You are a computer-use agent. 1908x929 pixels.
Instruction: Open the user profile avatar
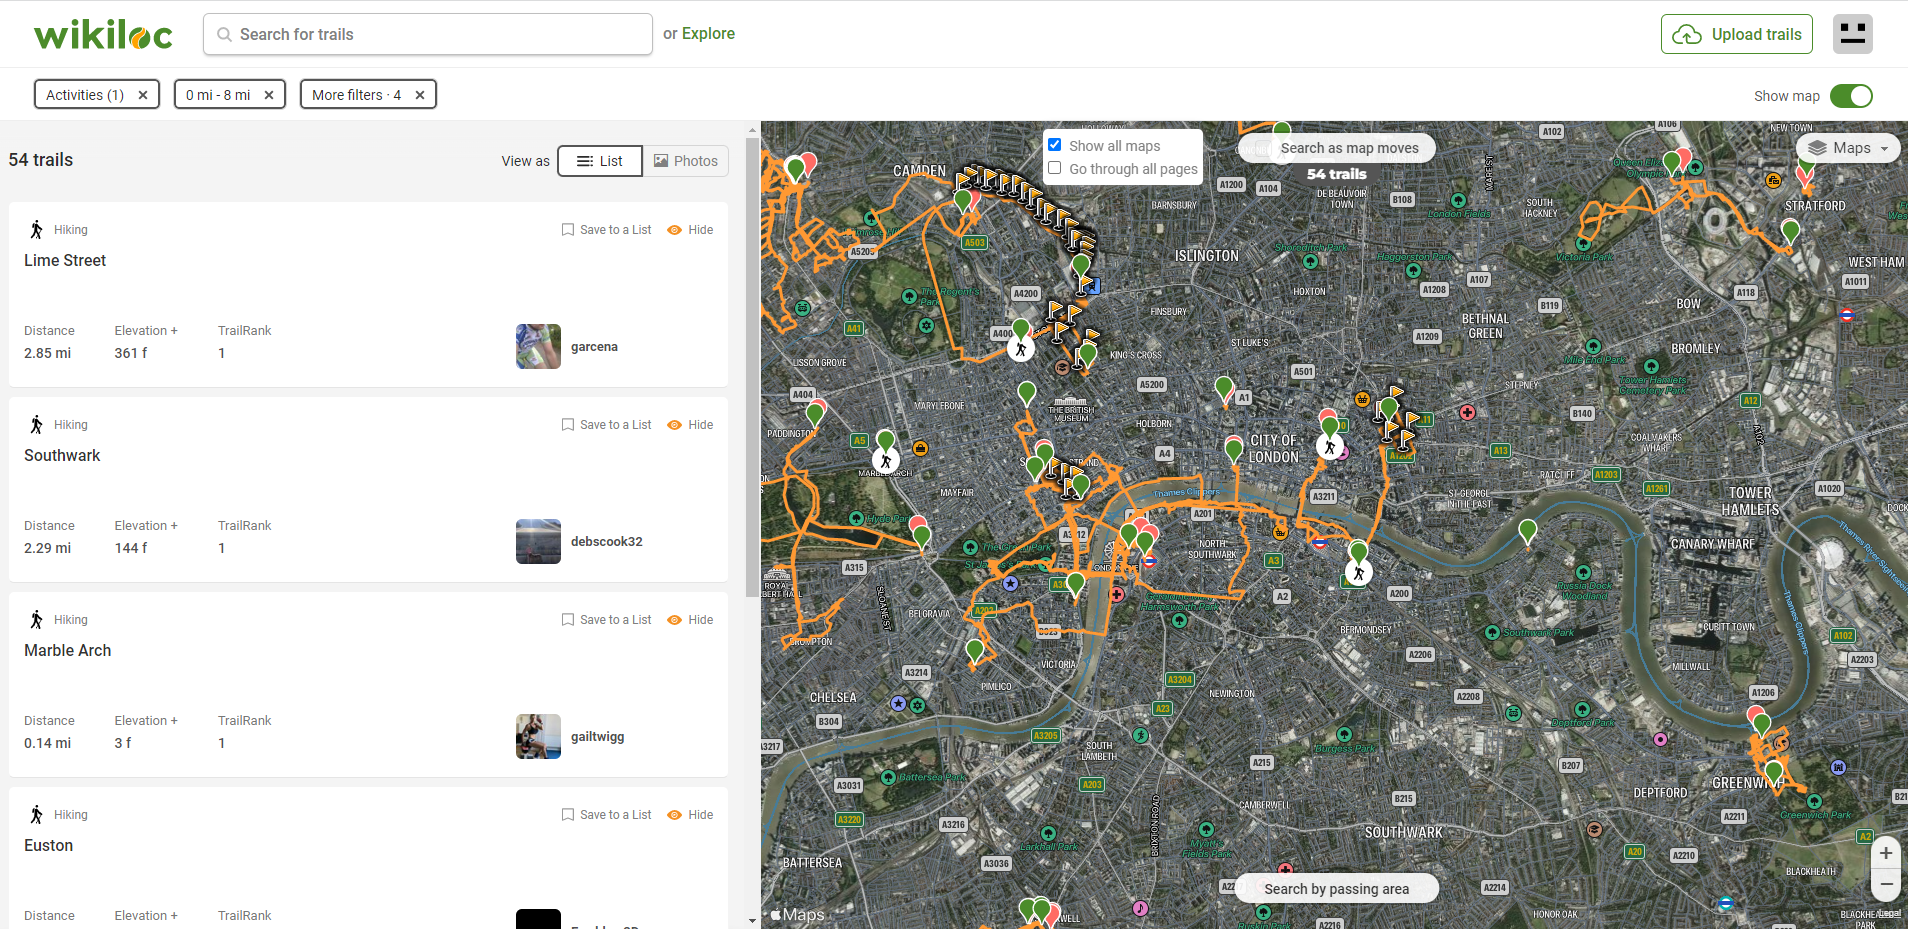point(1853,34)
